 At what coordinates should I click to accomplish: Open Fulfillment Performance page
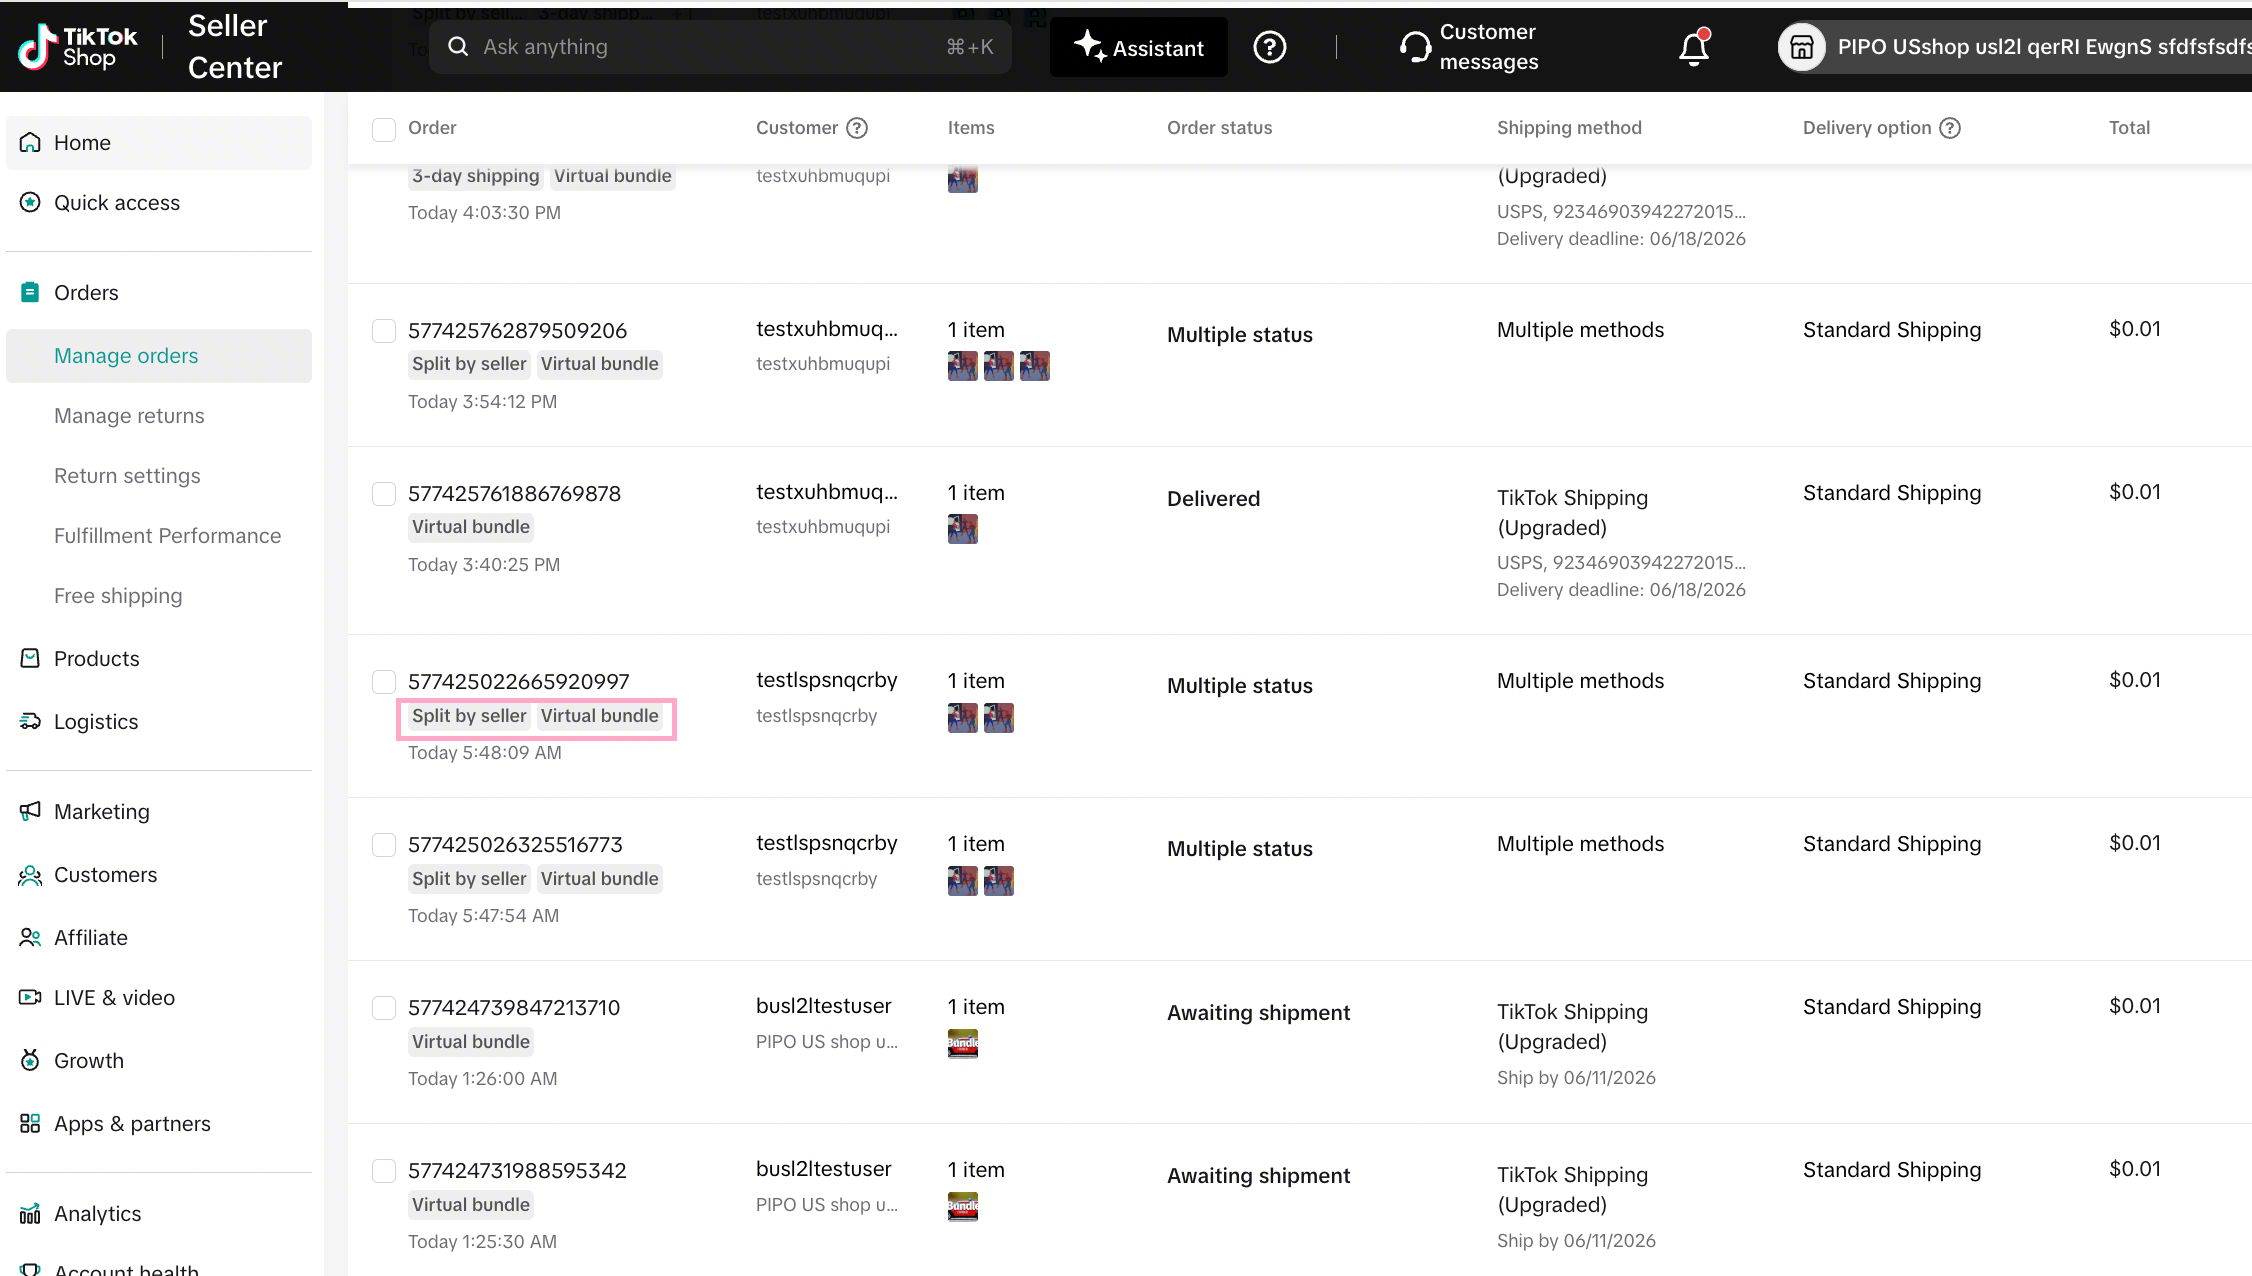[x=167, y=536]
